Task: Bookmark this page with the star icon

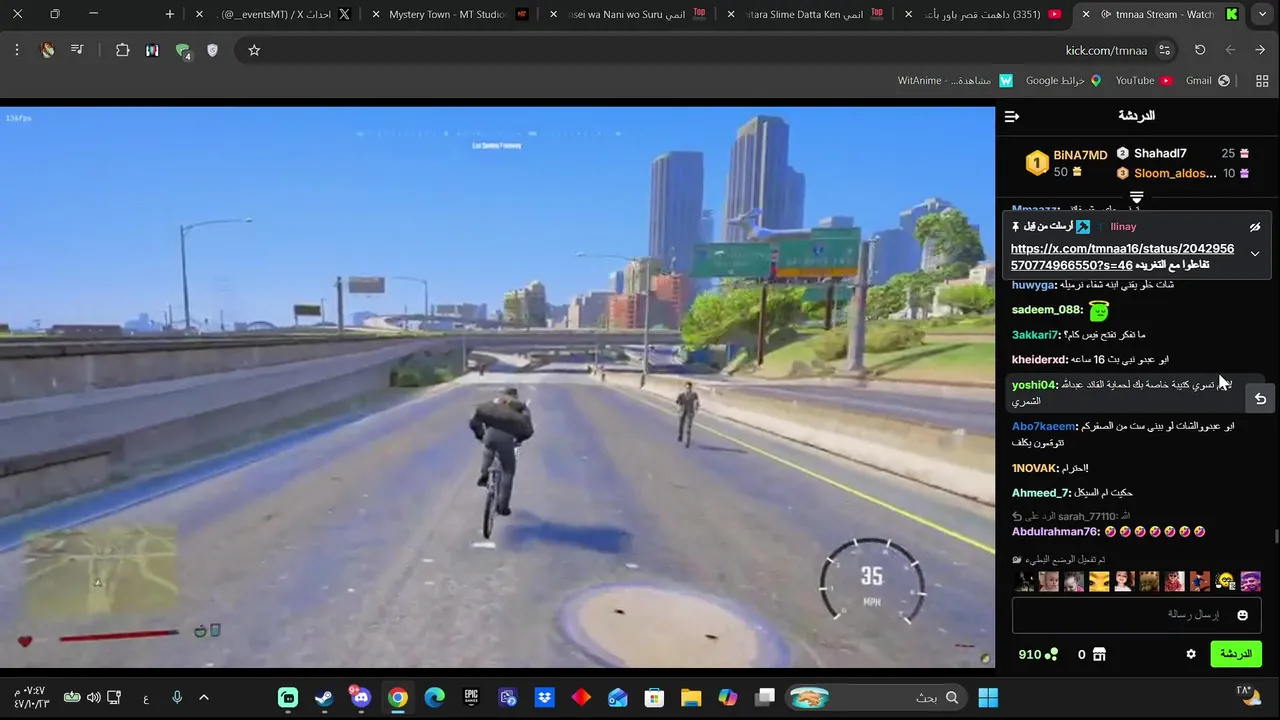Action: tap(254, 50)
